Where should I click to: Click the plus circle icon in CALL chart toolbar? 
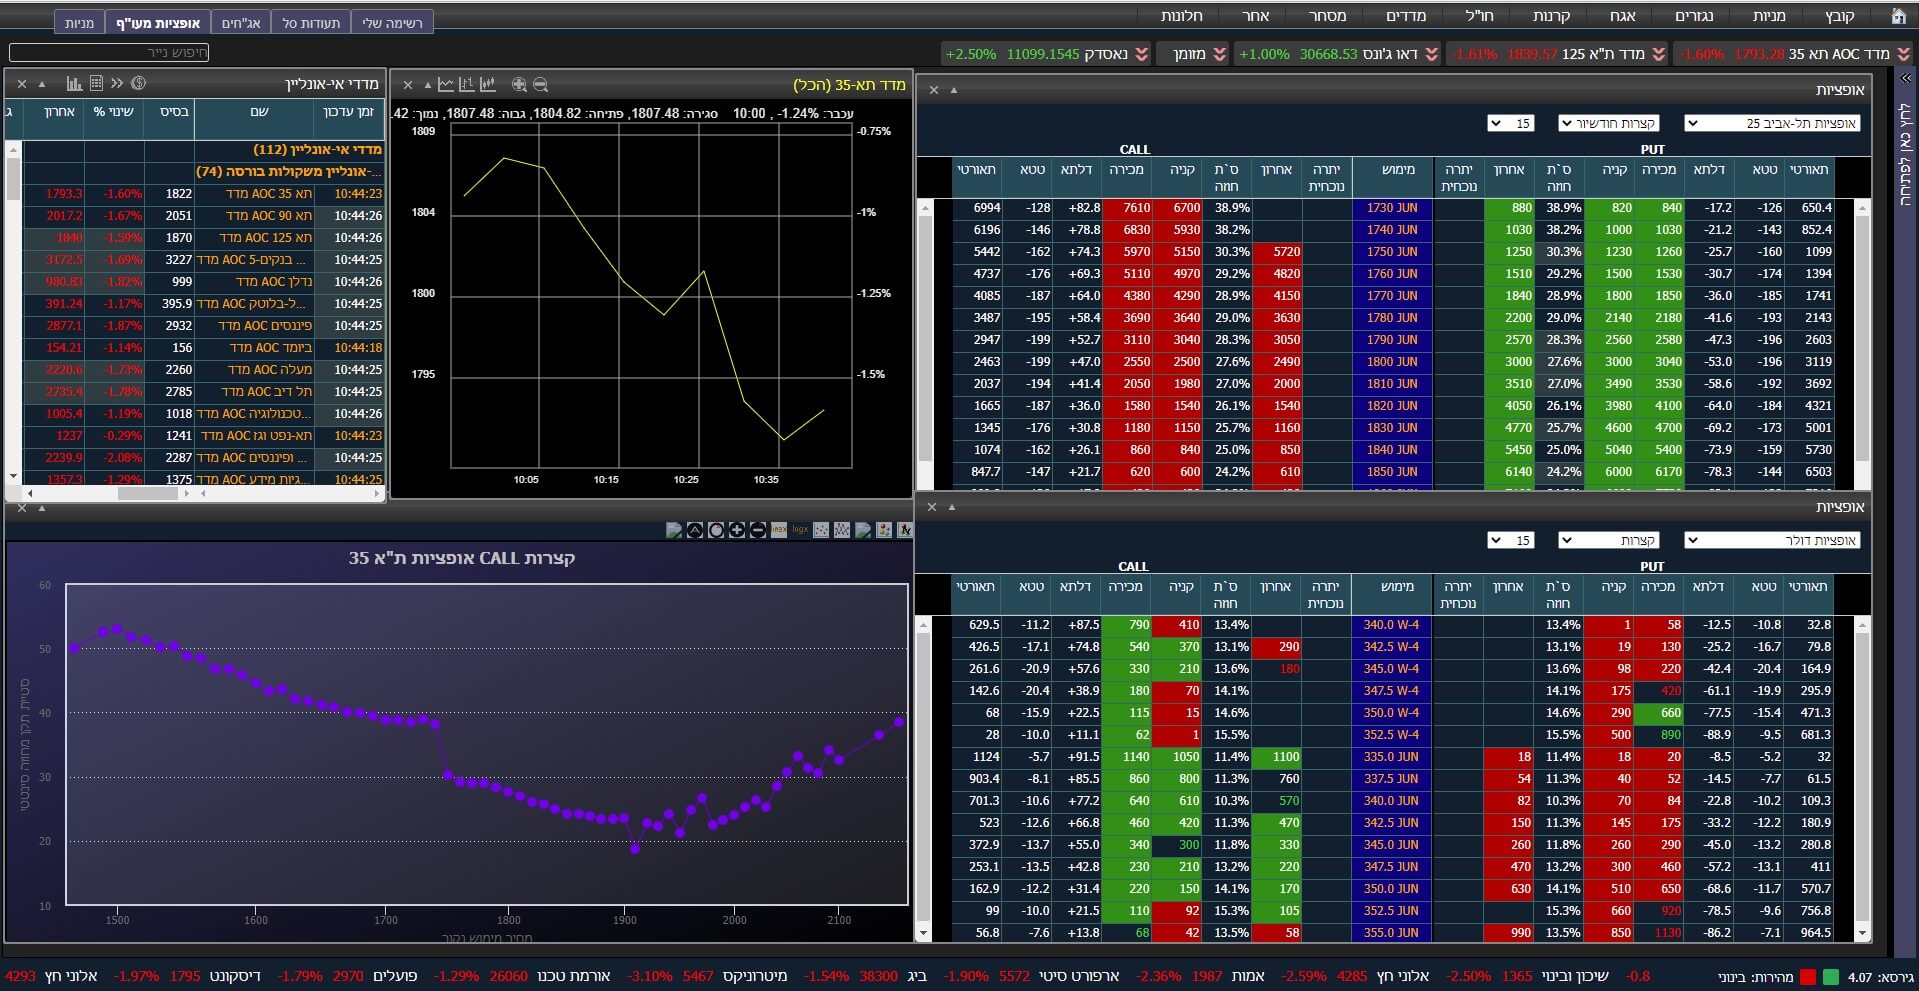[737, 530]
